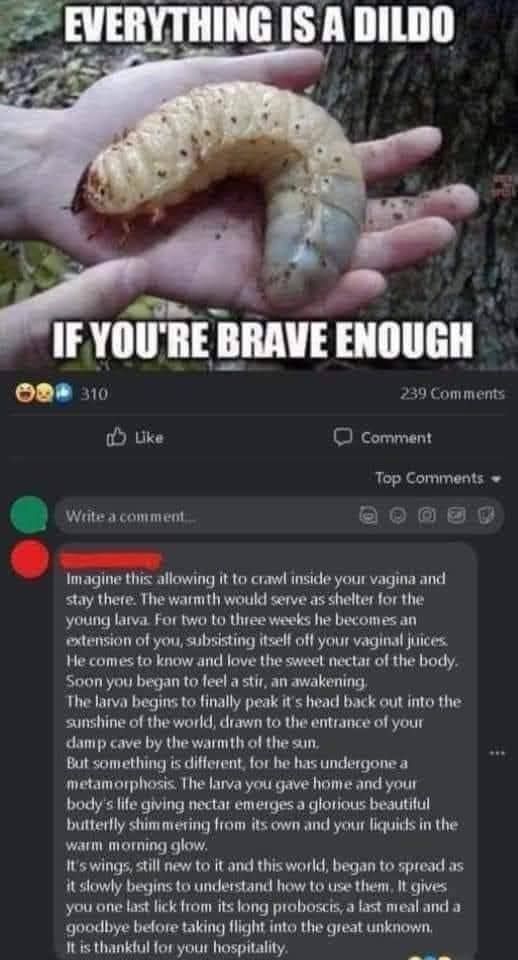The height and width of the screenshot is (960, 518).
Task: Open the 239 Comments link
Action: point(452,394)
